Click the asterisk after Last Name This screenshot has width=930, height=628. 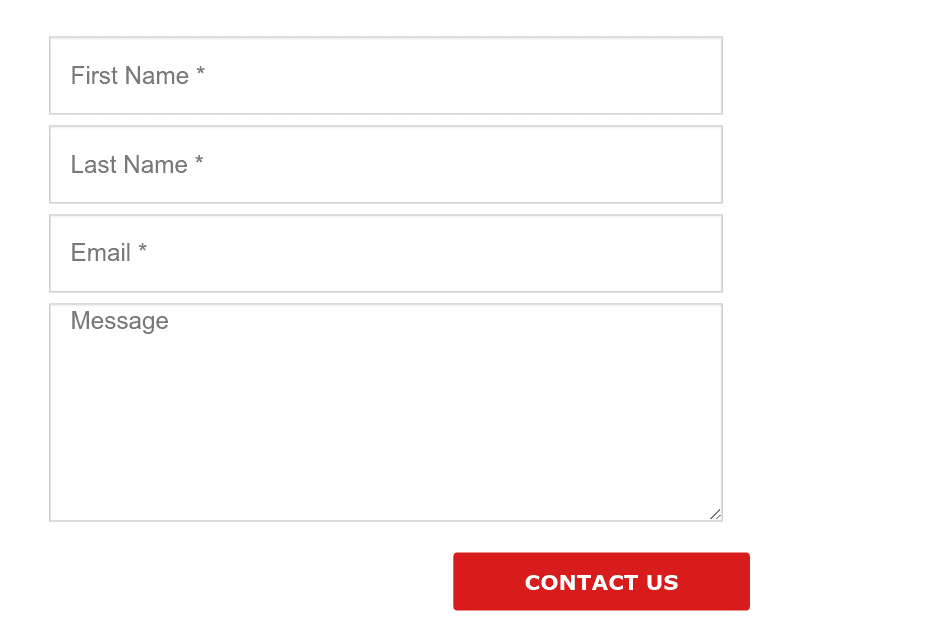tap(199, 161)
